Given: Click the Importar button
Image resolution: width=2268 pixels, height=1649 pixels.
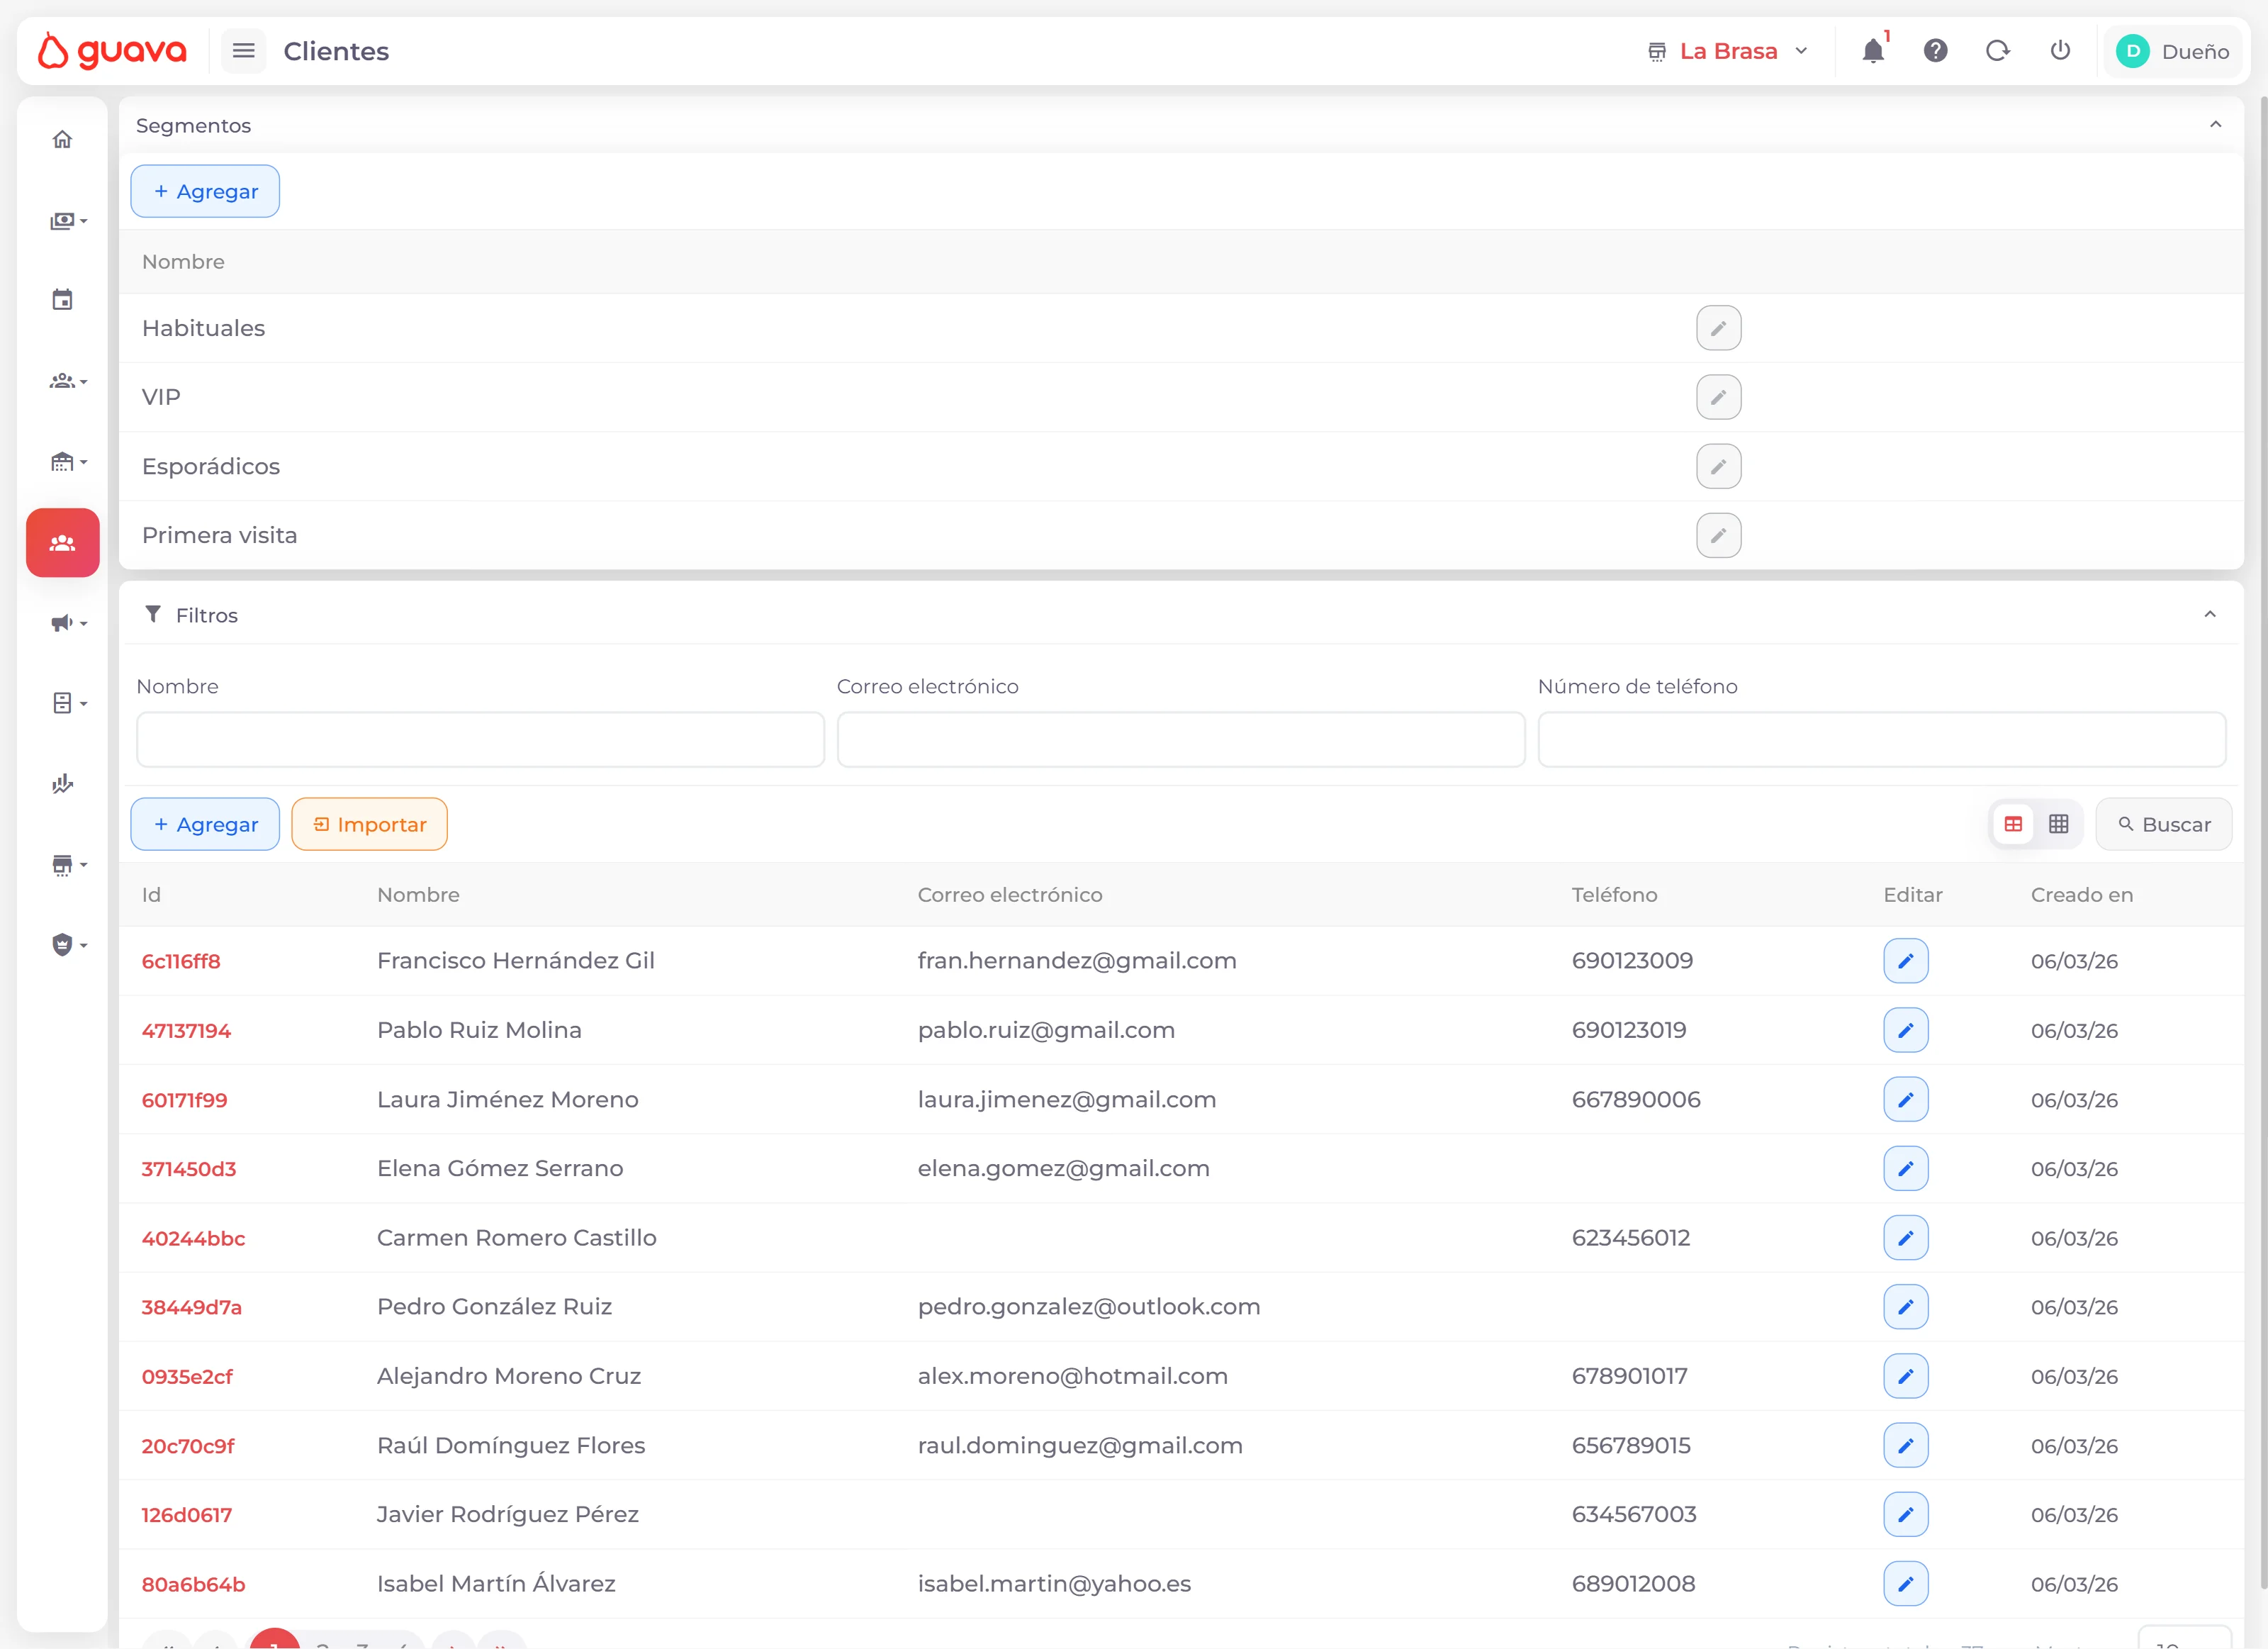Looking at the screenshot, I should click(x=369, y=824).
